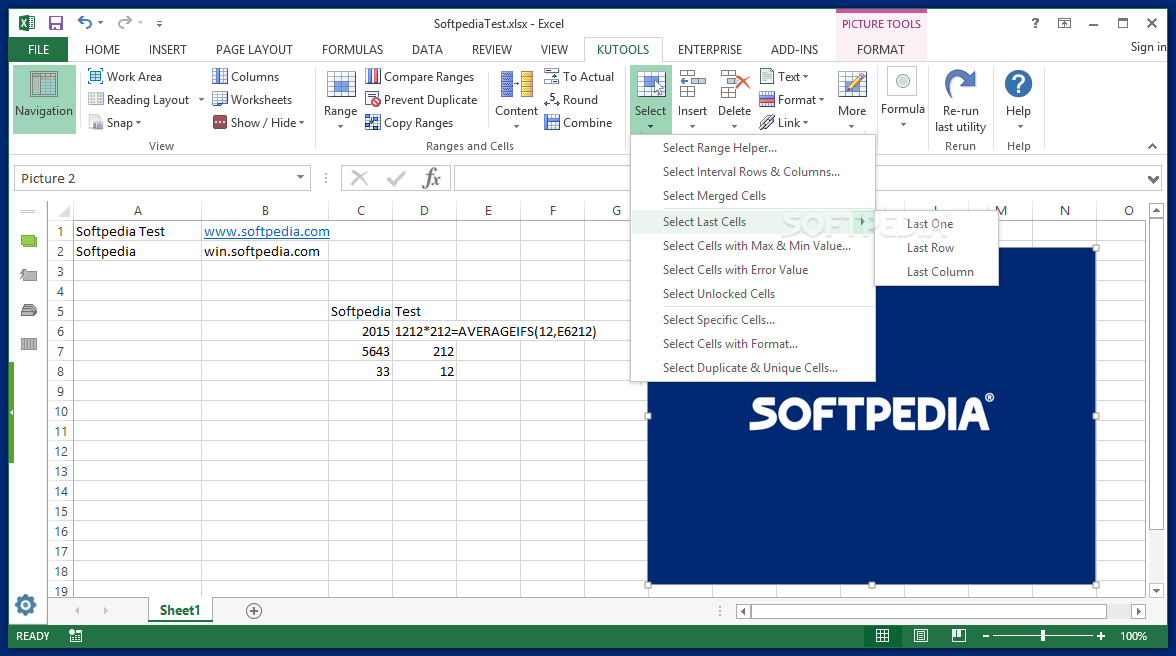The image size is (1176, 656).
Task: Switch to Page Break Preview
Action: (958, 636)
